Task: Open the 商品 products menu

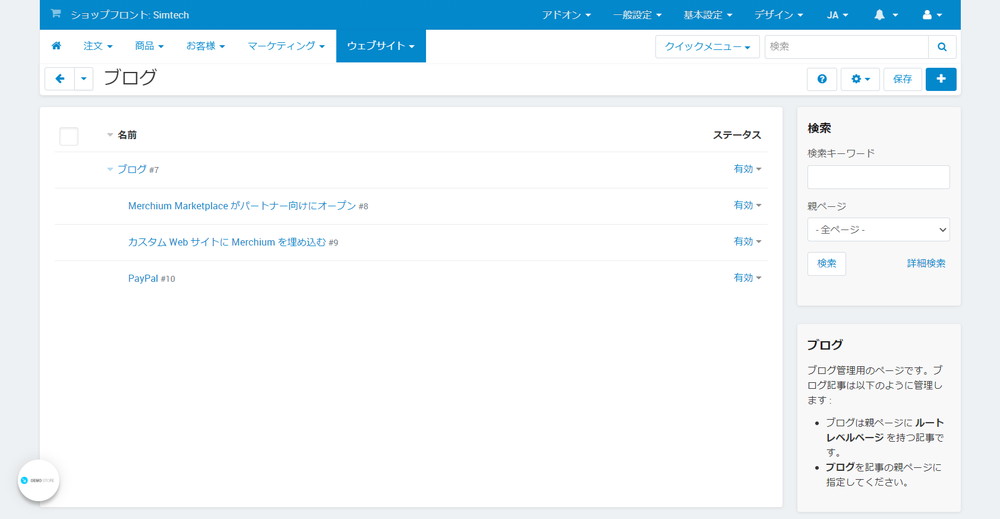Action: (149, 46)
